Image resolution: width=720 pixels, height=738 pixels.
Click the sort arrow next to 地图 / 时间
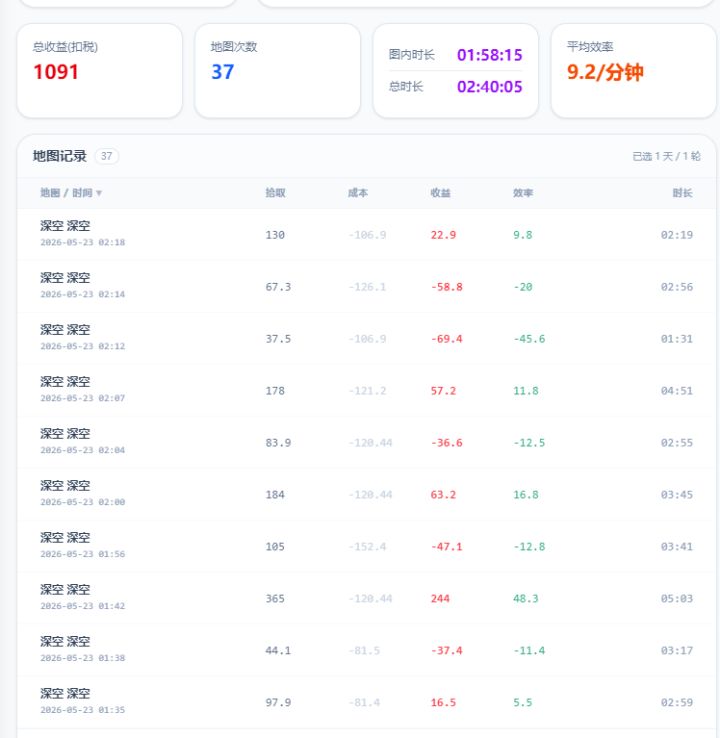pos(99,193)
